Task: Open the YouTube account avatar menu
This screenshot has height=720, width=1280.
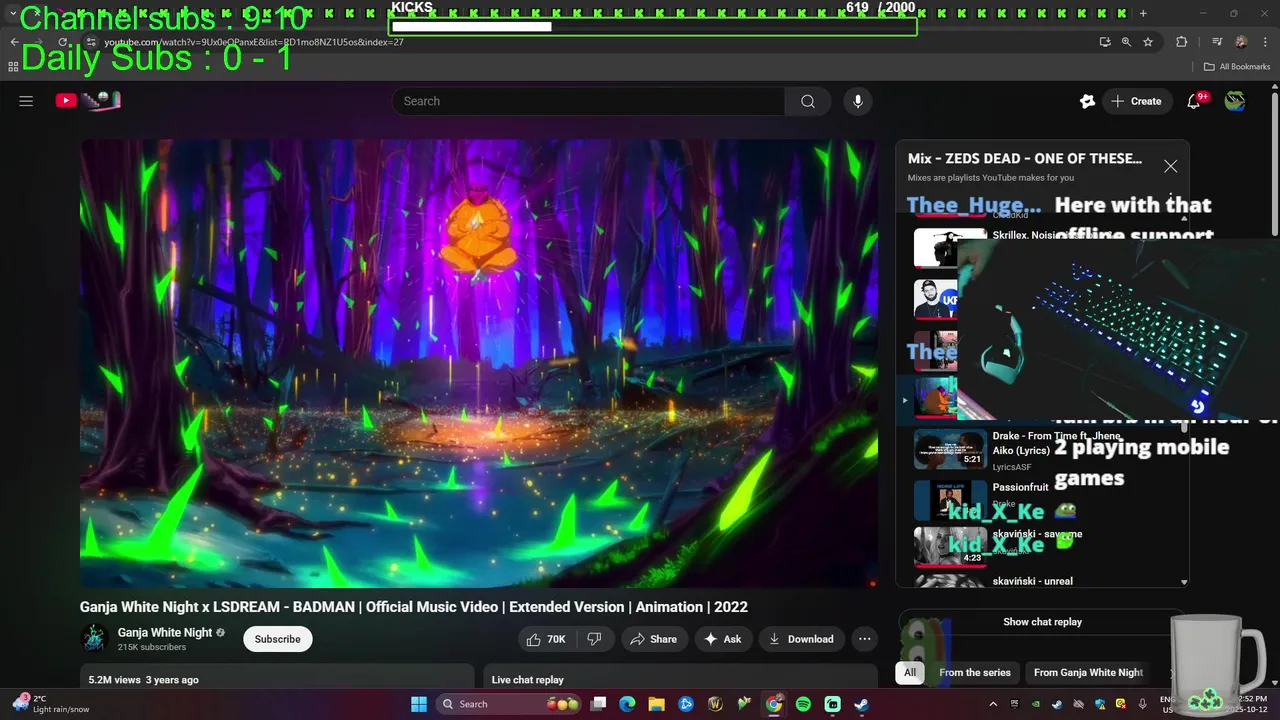Action: coord(1235,101)
